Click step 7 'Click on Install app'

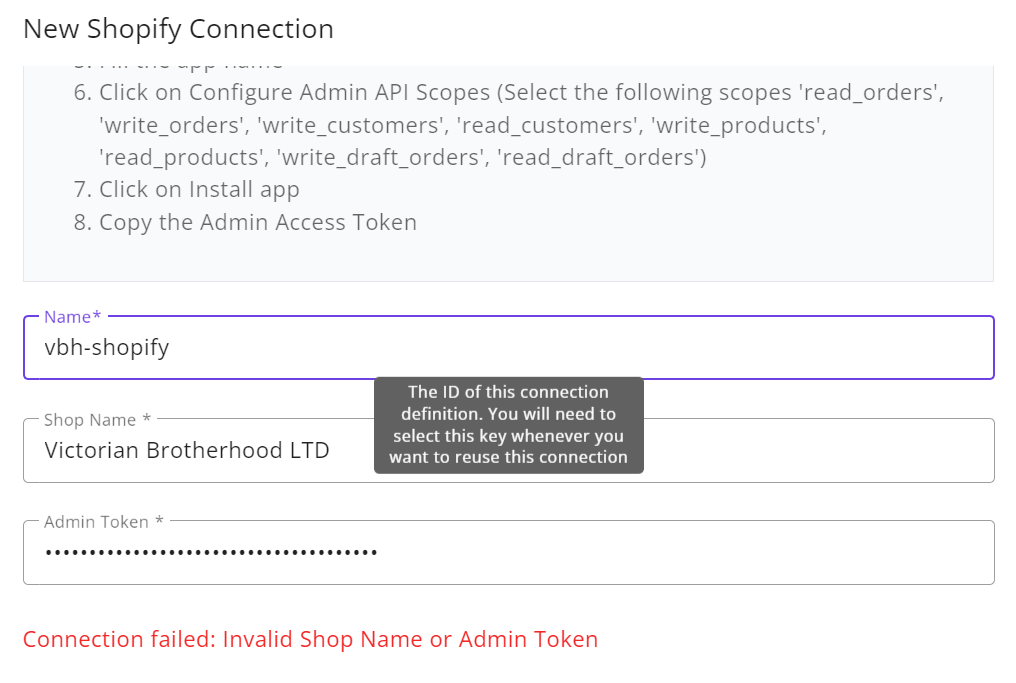click(187, 189)
